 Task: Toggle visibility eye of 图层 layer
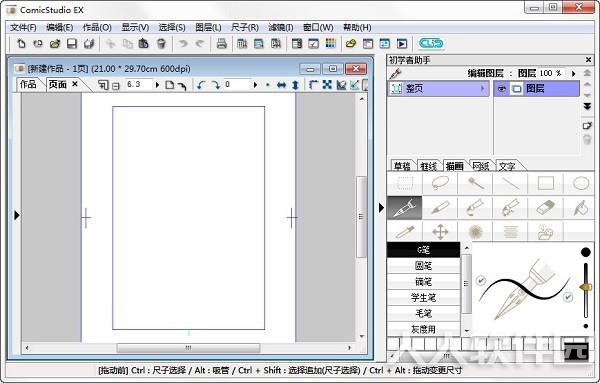(x=502, y=89)
